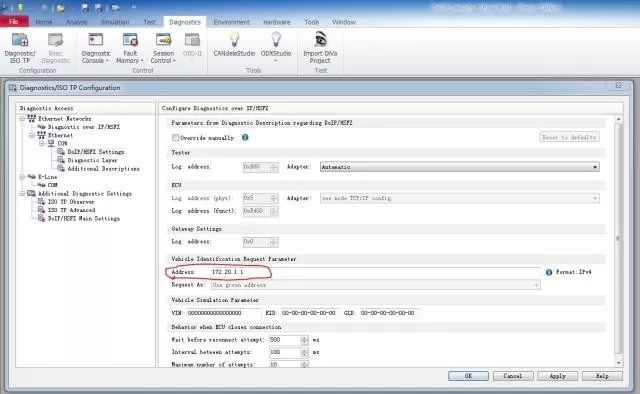Collapse the CON node under Ethernet
640x394 pixels.
[x=42, y=144]
